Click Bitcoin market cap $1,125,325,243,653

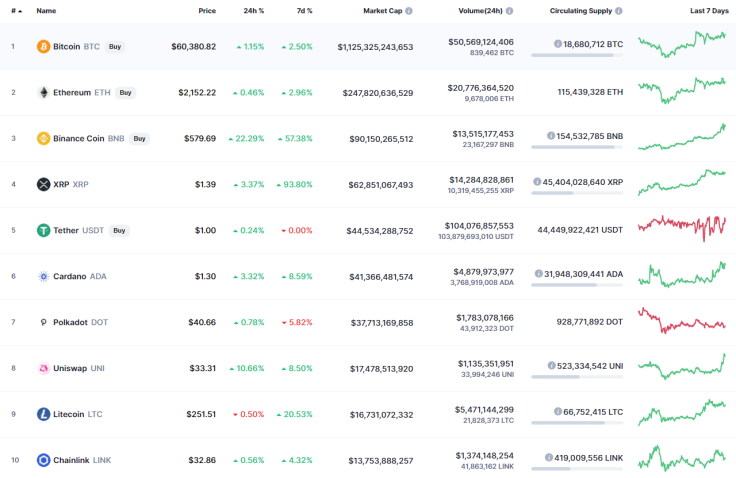click(x=375, y=47)
